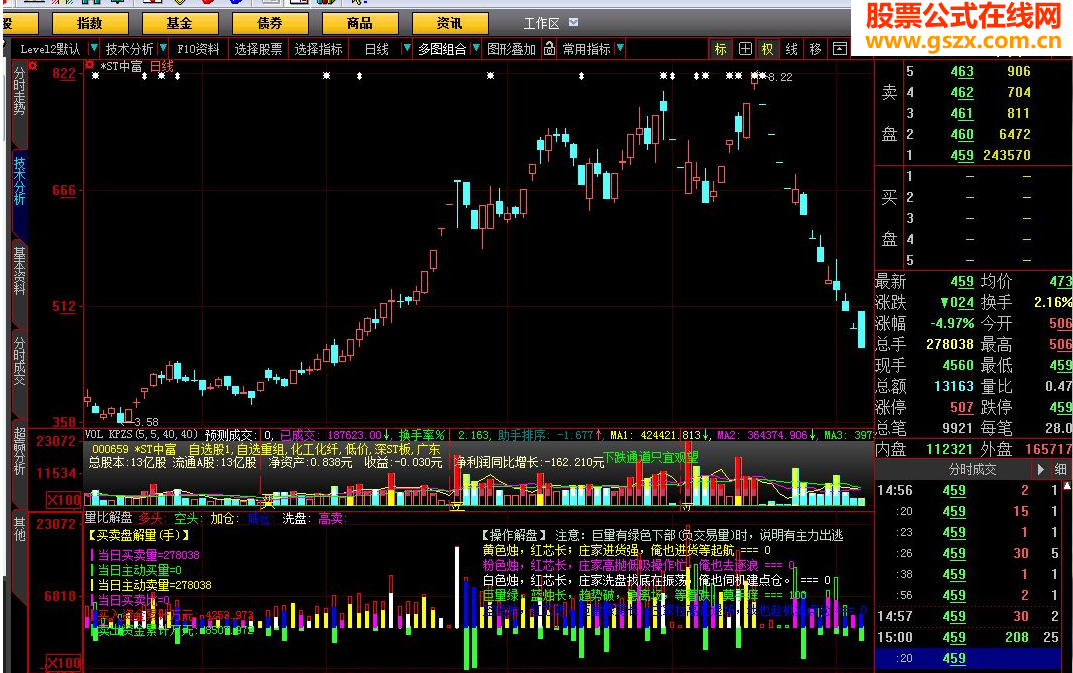Click the crosshair grid icon in toolbar

pyautogui.click(x=745, y=48)
